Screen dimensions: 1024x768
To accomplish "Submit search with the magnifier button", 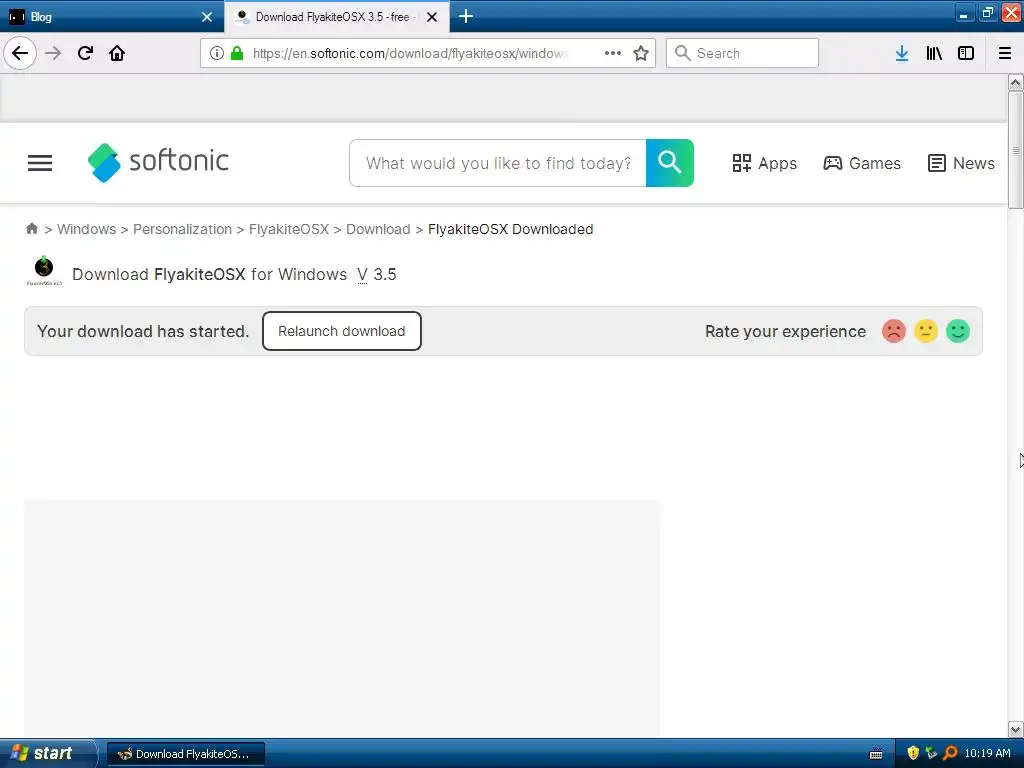I will [x=670, y=163].
